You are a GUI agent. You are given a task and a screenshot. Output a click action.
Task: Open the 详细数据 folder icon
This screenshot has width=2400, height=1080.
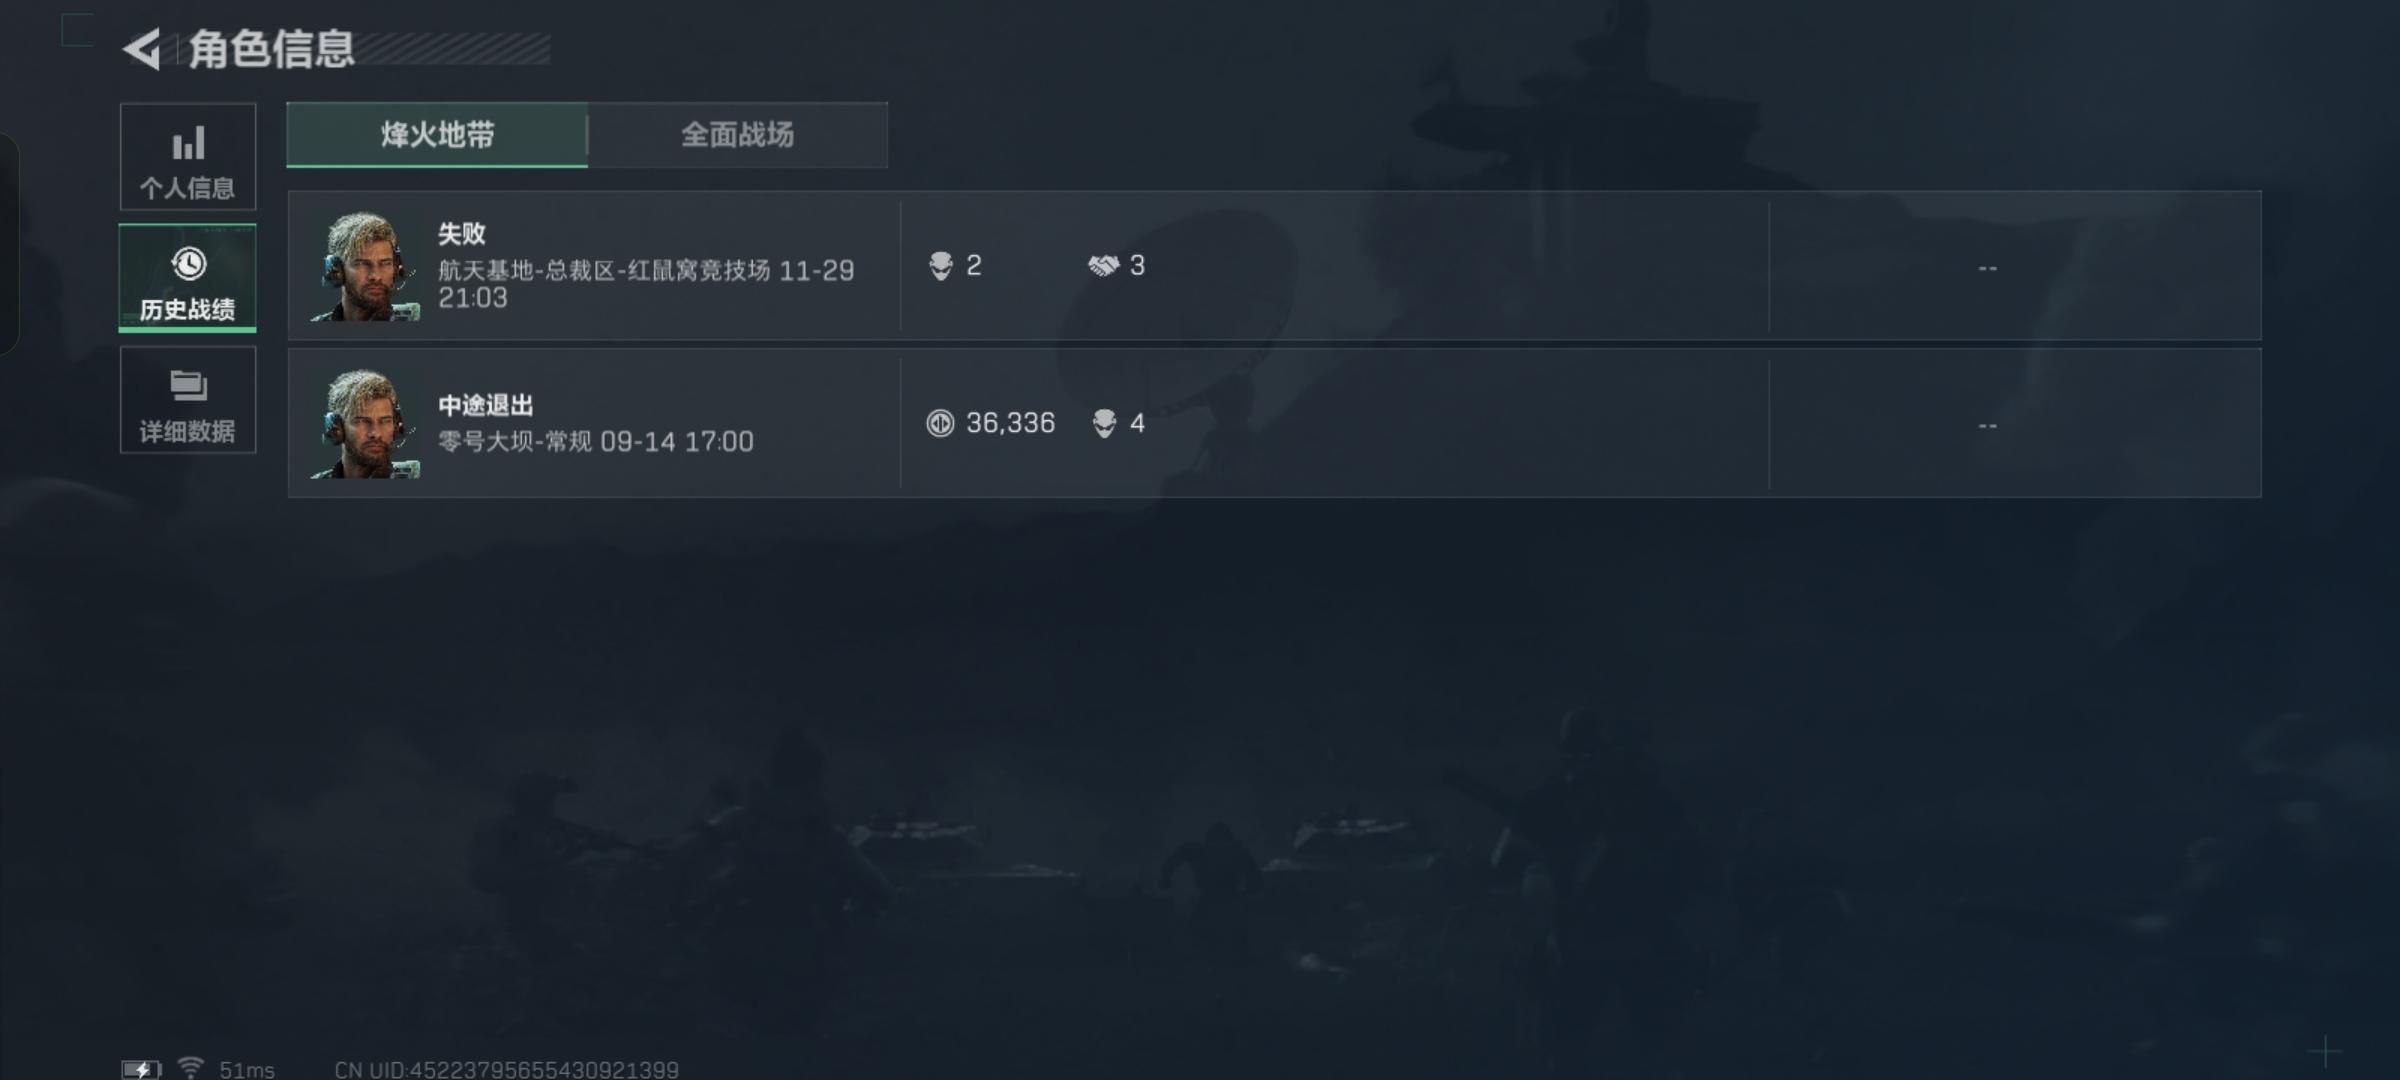tap(188, 385)
